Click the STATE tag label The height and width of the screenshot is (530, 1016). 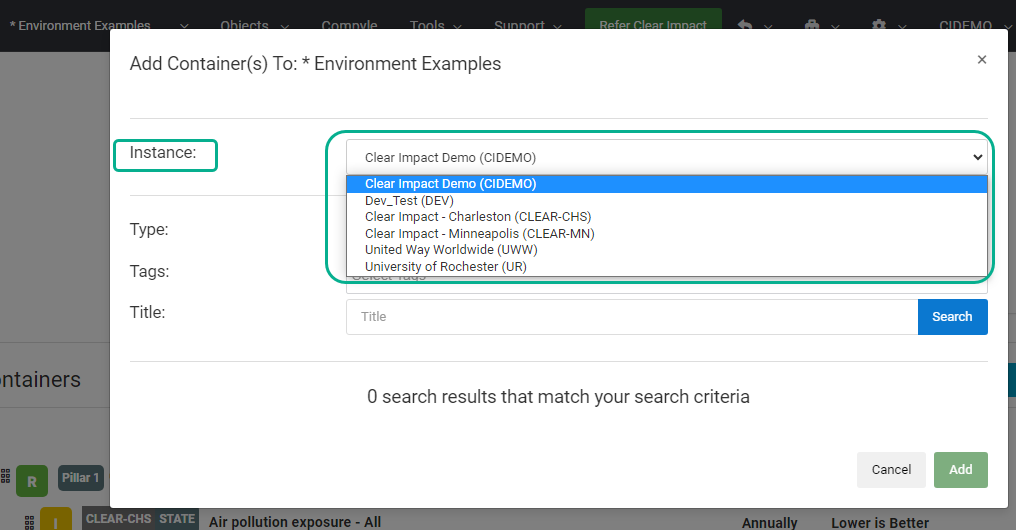pos(177,519)
